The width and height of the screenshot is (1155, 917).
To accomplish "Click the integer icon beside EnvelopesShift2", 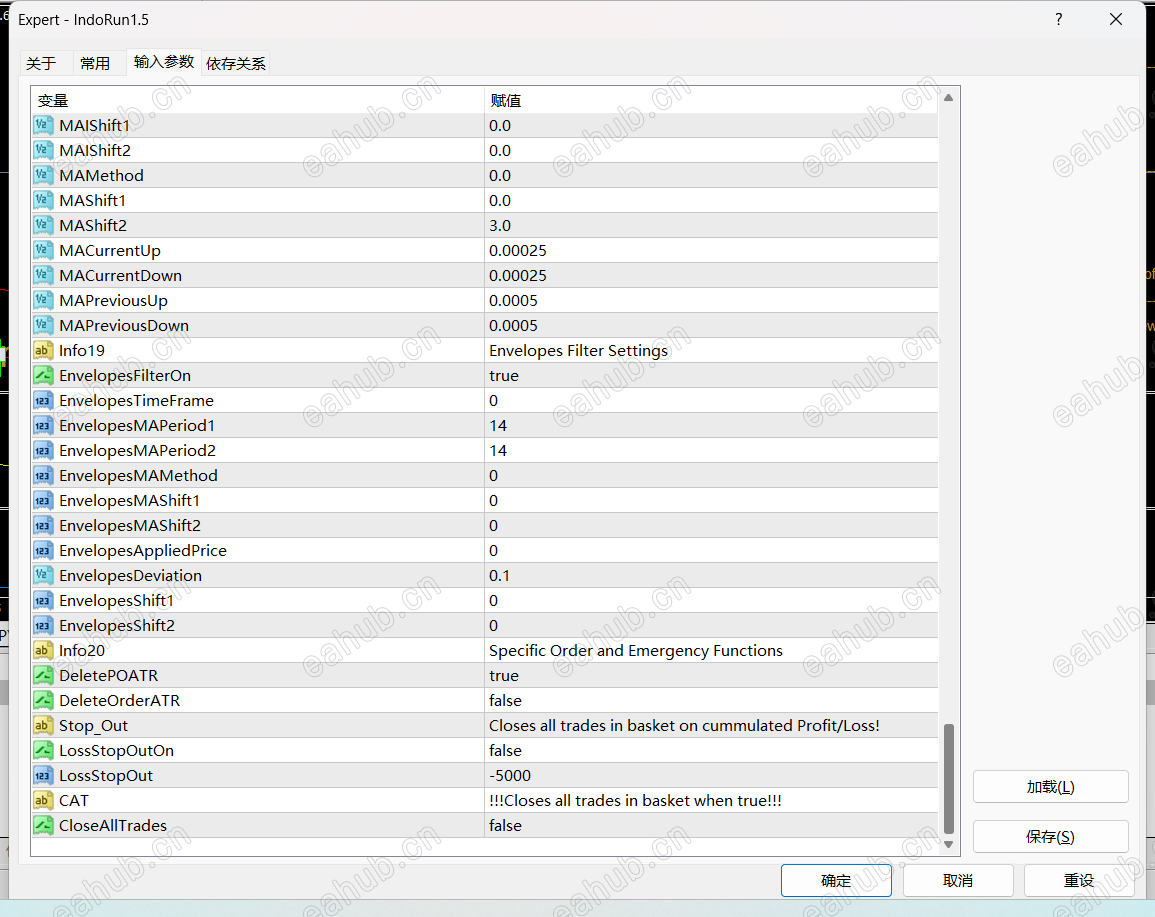I will click(43, 626).
